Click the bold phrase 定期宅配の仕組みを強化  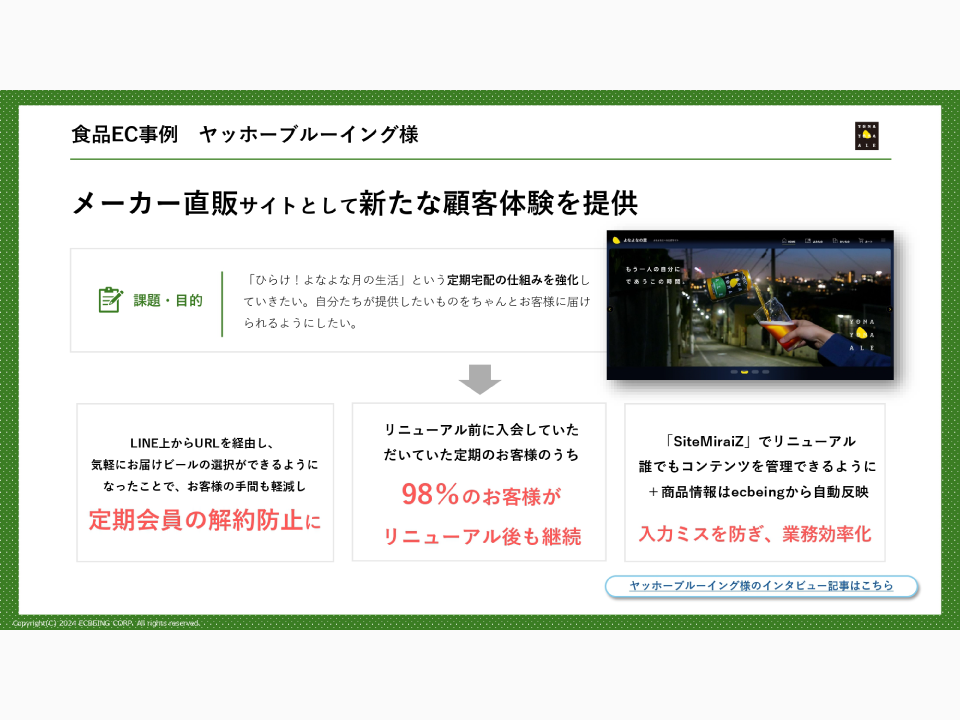[512, 280]
